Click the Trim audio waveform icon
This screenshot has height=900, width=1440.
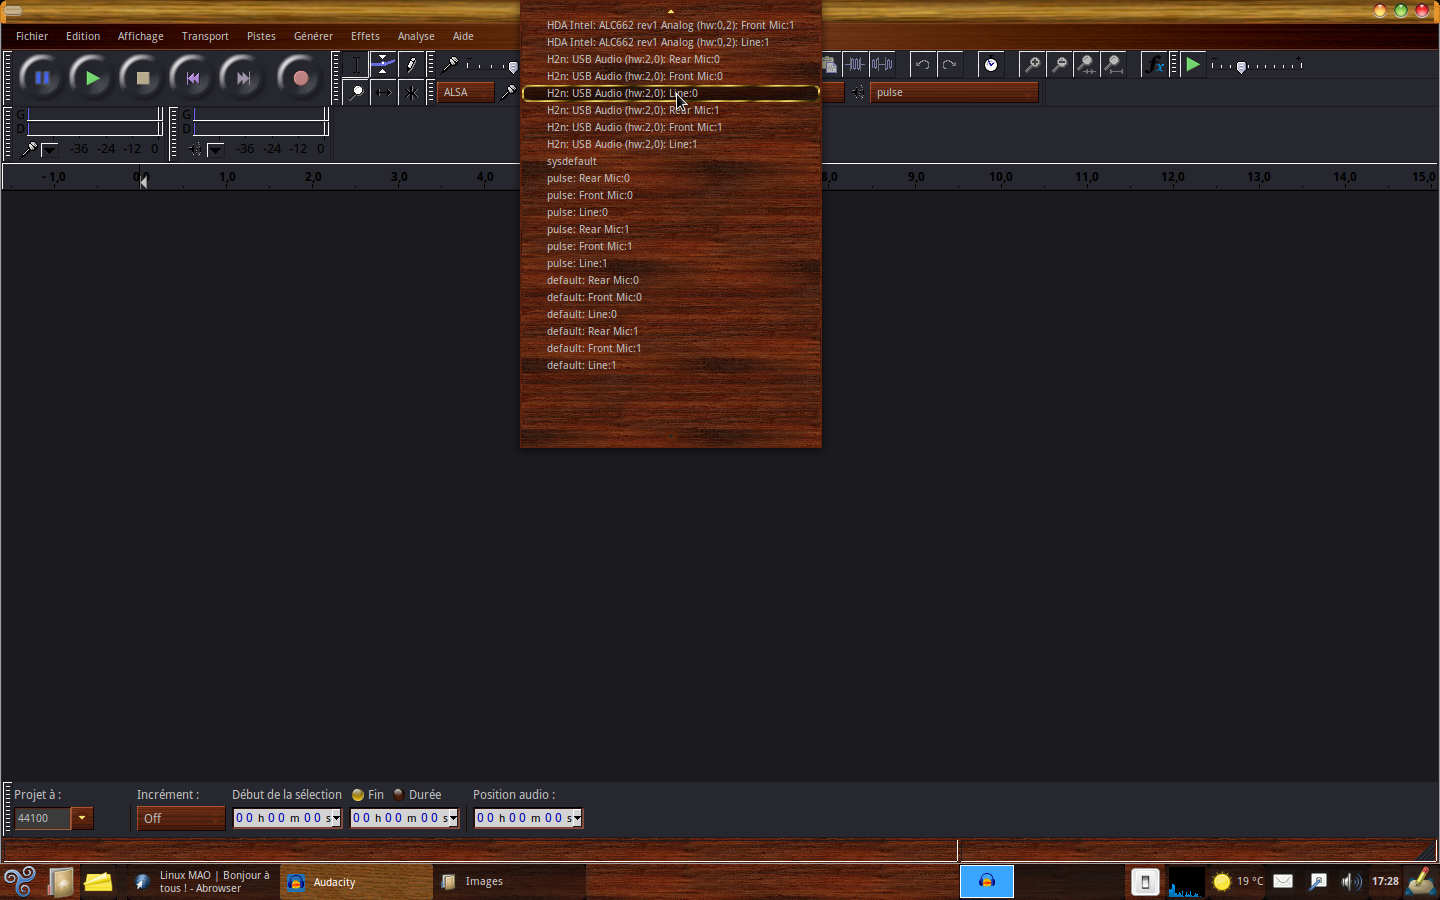(856, 65)
